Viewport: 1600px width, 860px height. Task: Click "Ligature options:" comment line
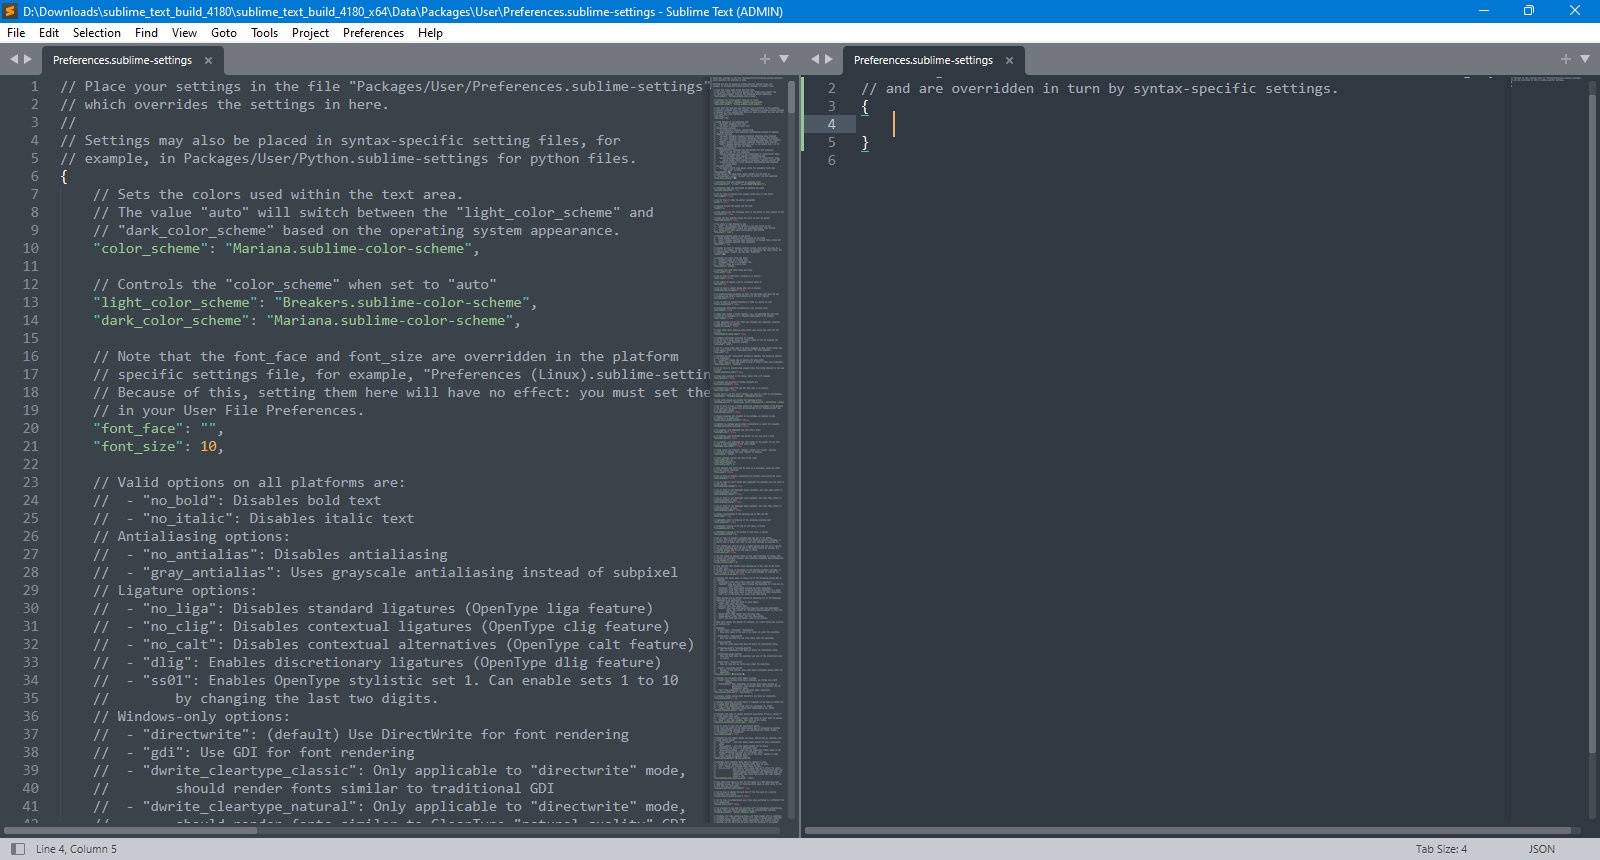click(x=175, y=590)
